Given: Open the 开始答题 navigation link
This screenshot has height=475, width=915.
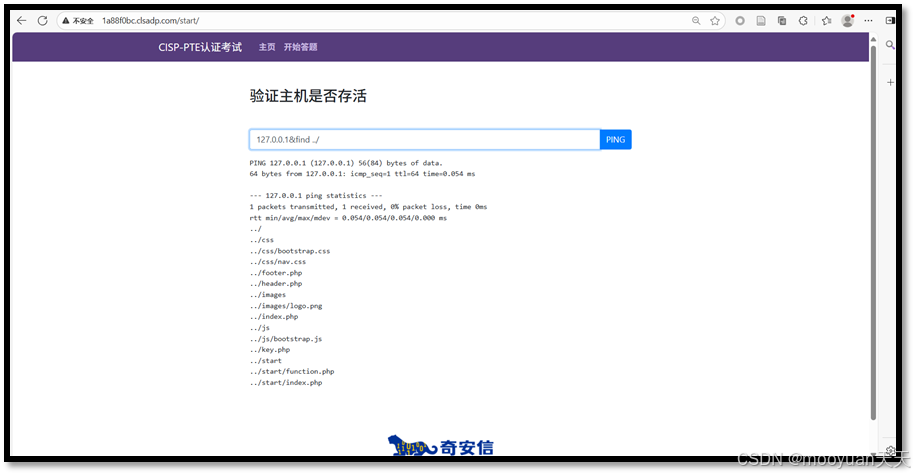Looking at the screenshot, I should pyautogui.click(x=301, y=47).
